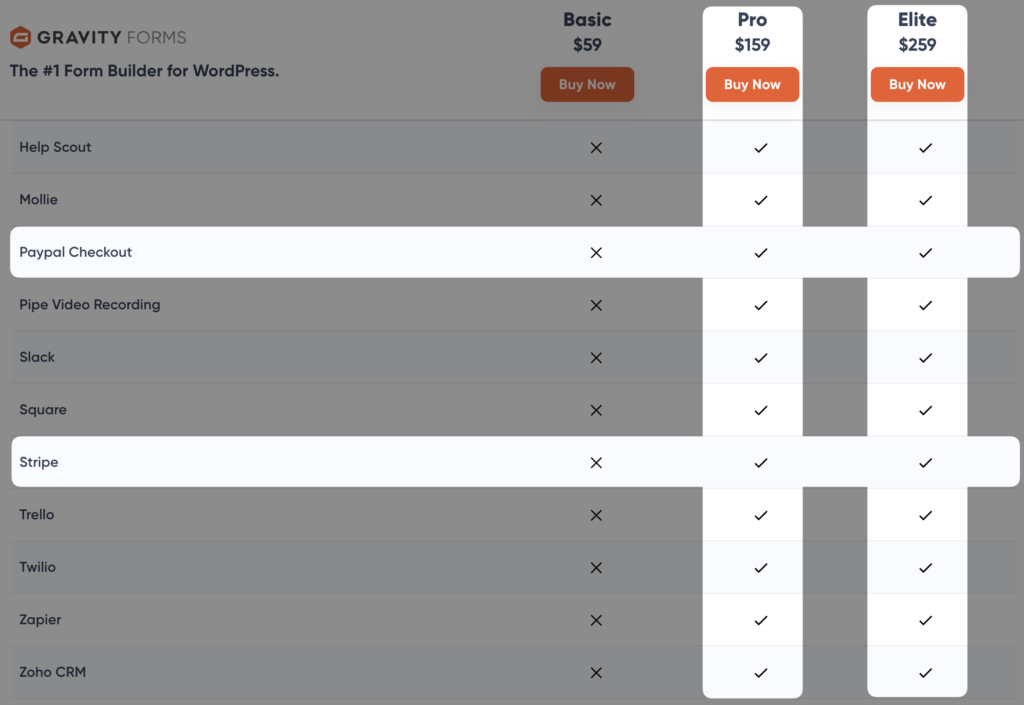Click the Elite checkmark for Zoho CRM

(x=925, y=673)
